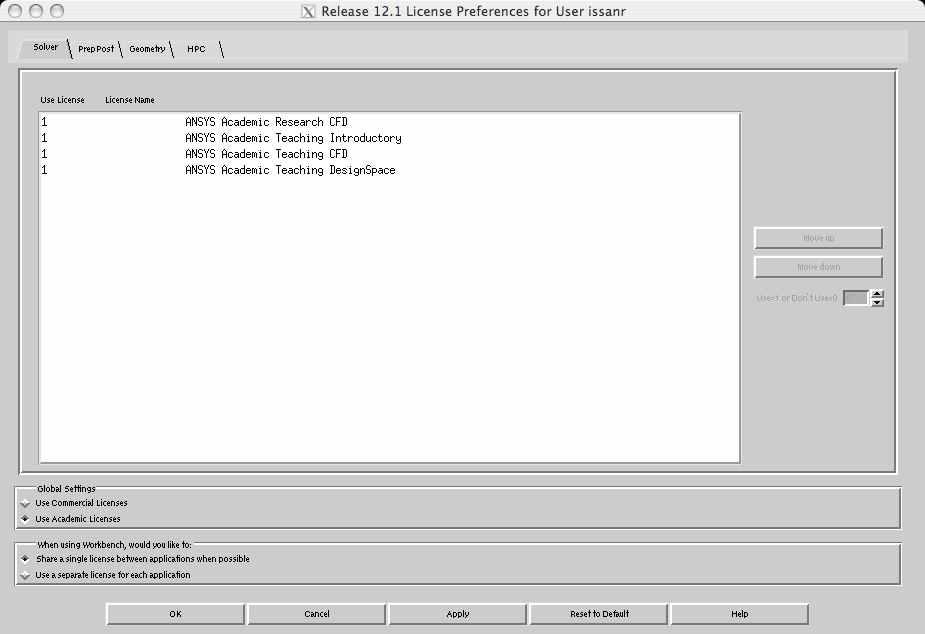The height and width of the screenshot is (634, 925).
Task: Increment the Use/Don't Use spinner up arrow
Action: click(x=878, y=294)
